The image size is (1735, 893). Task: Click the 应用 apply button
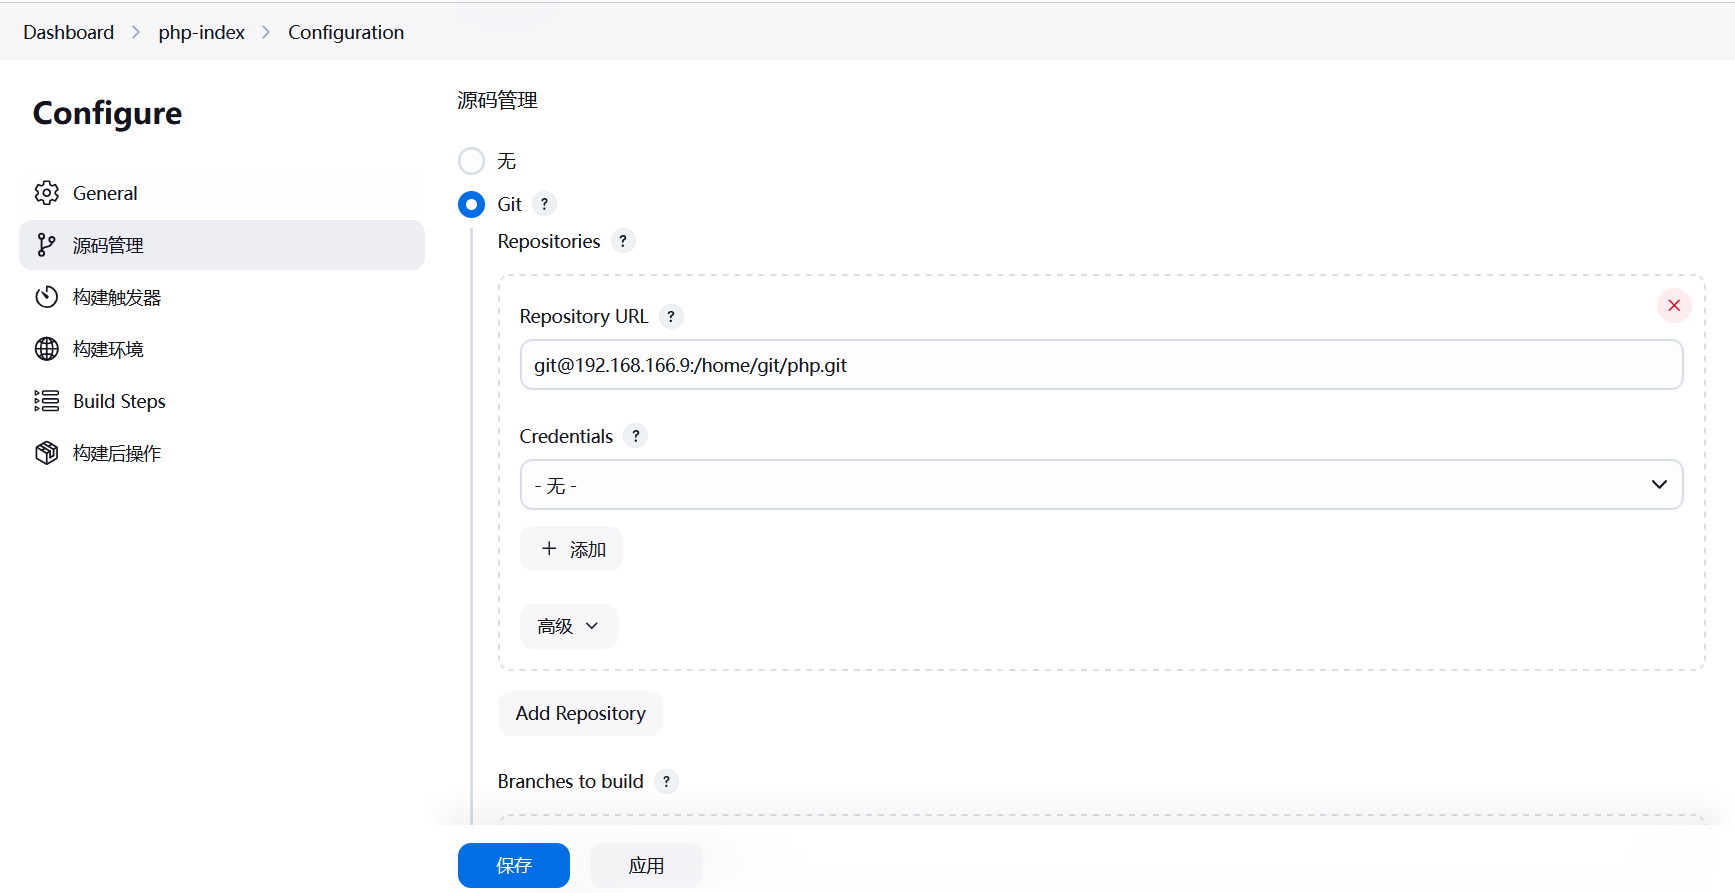click(x=646, y=865)
